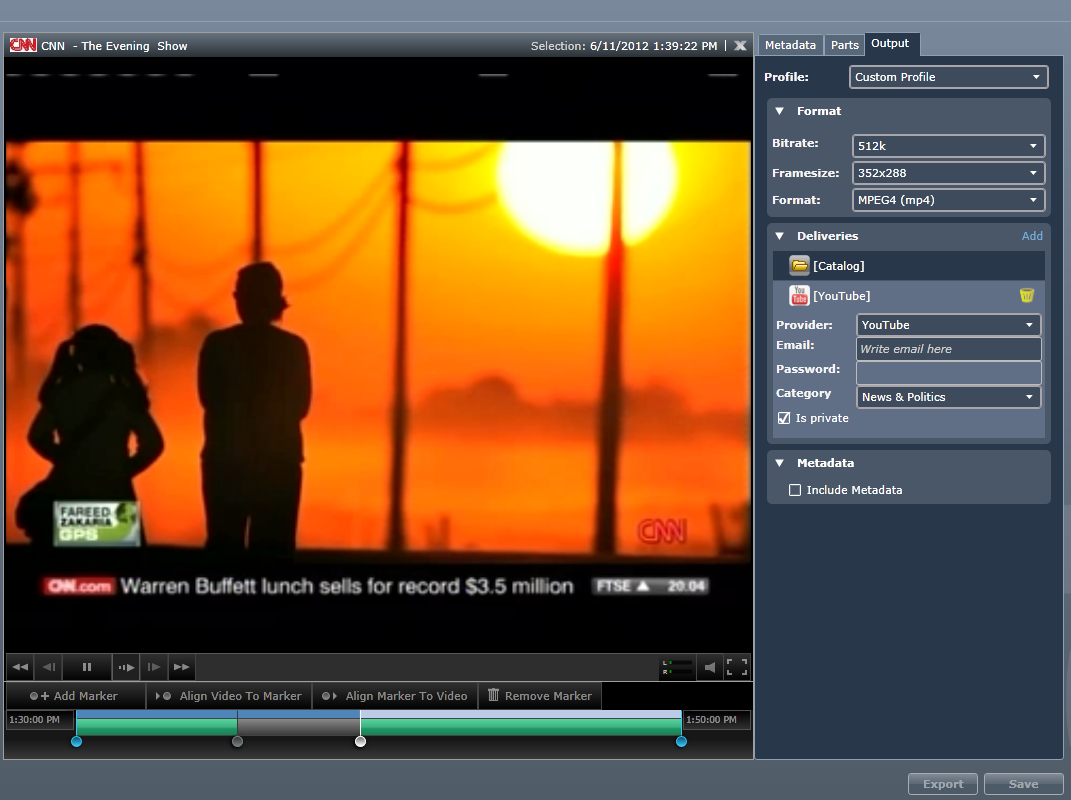
Task: Click Add link in Deliveries section
Action: pyautogui.click(x=1032, y=236)
